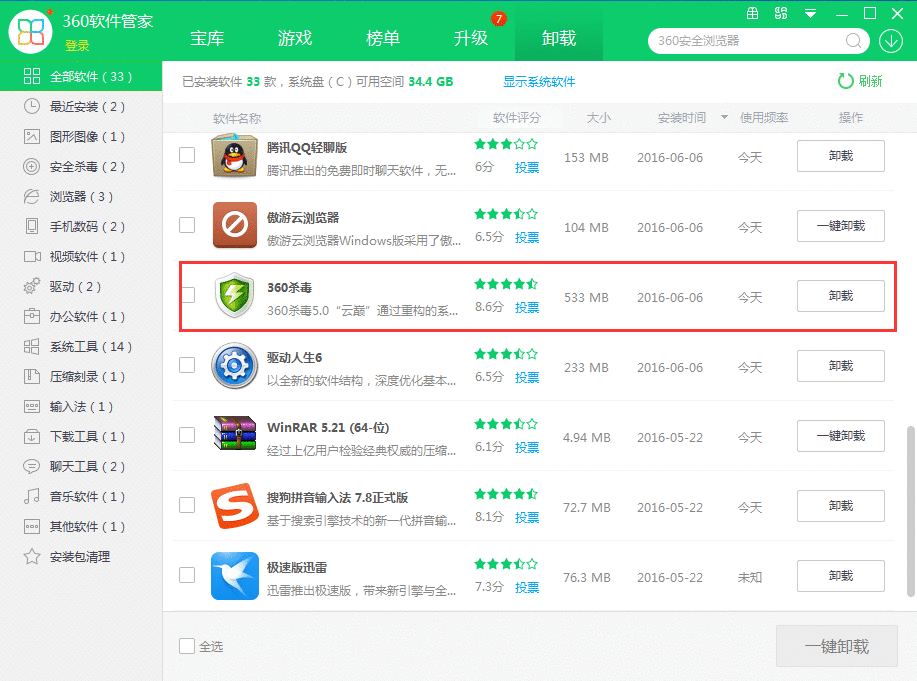This screenshot has width=917, height=681.
Task: Open the 安装包清理 star icon entry
Action: 30,557
